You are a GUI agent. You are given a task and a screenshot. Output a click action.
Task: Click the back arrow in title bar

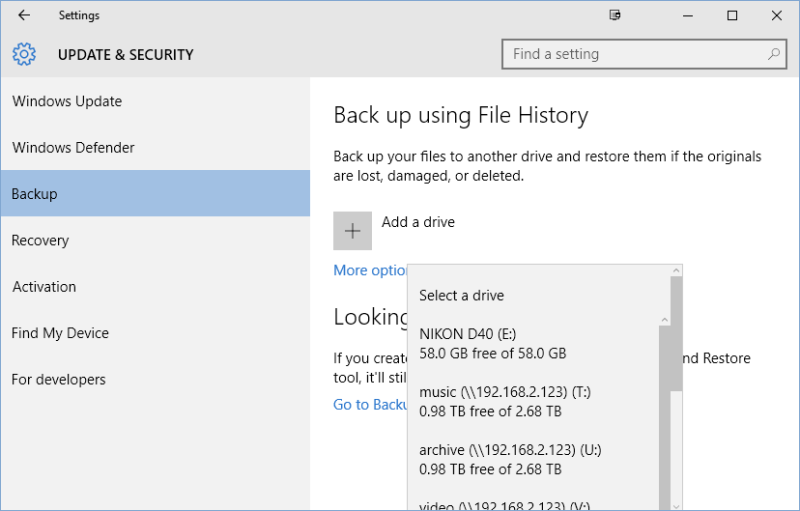point(24,16)
